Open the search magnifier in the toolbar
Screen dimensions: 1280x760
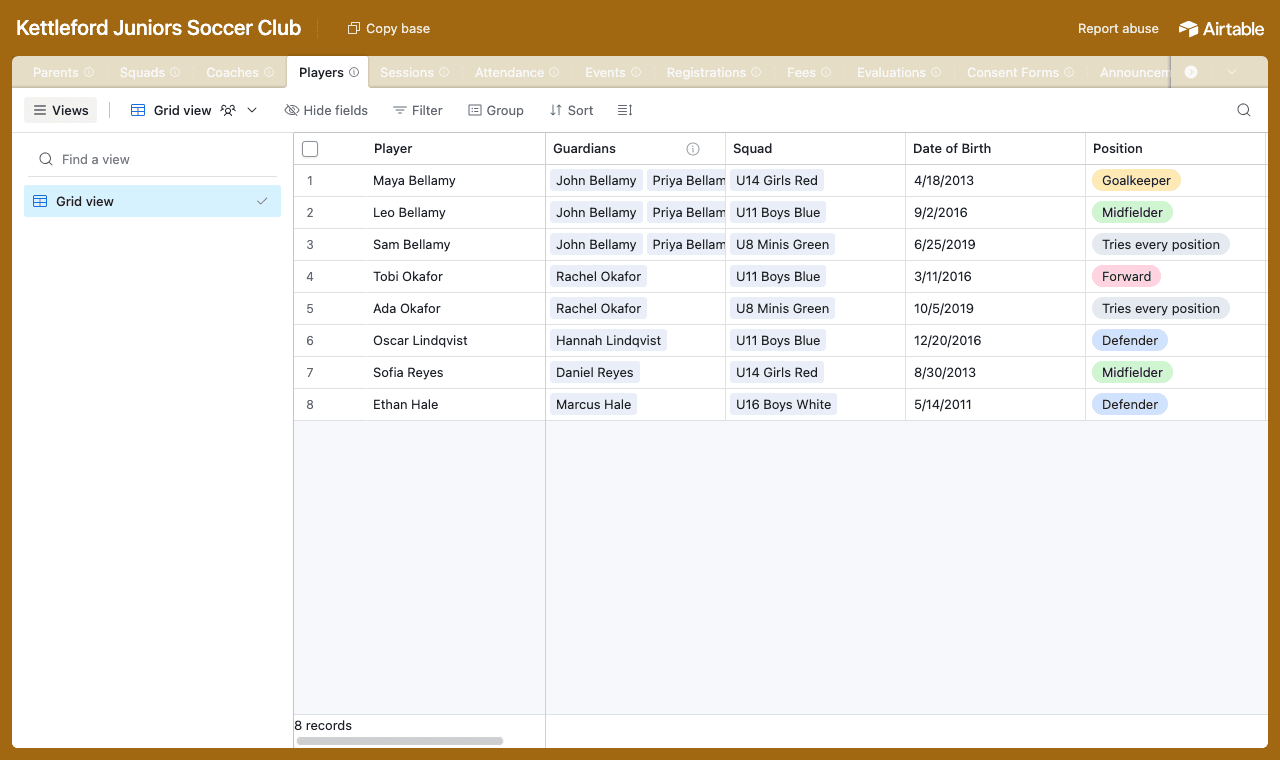[1244, 110]
